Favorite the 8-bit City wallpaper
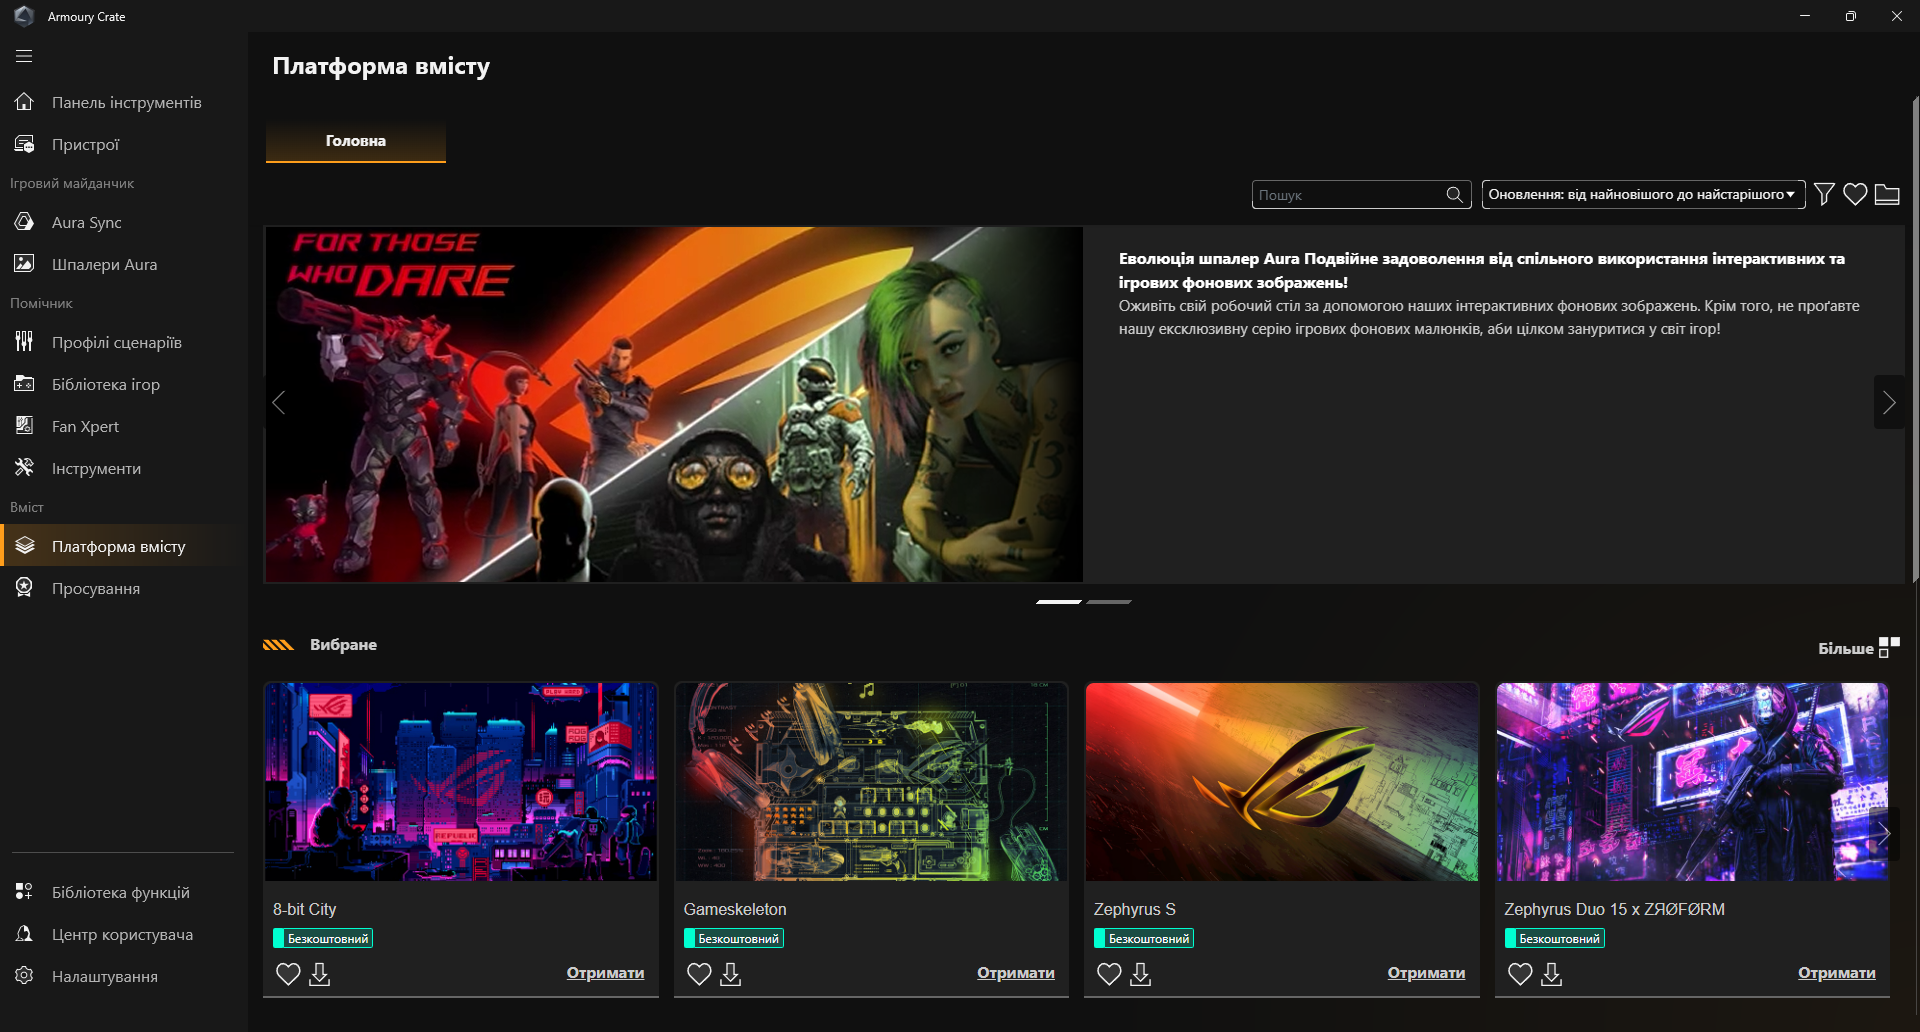This screenshot has width=1920, height=1032. pos(288,974)
